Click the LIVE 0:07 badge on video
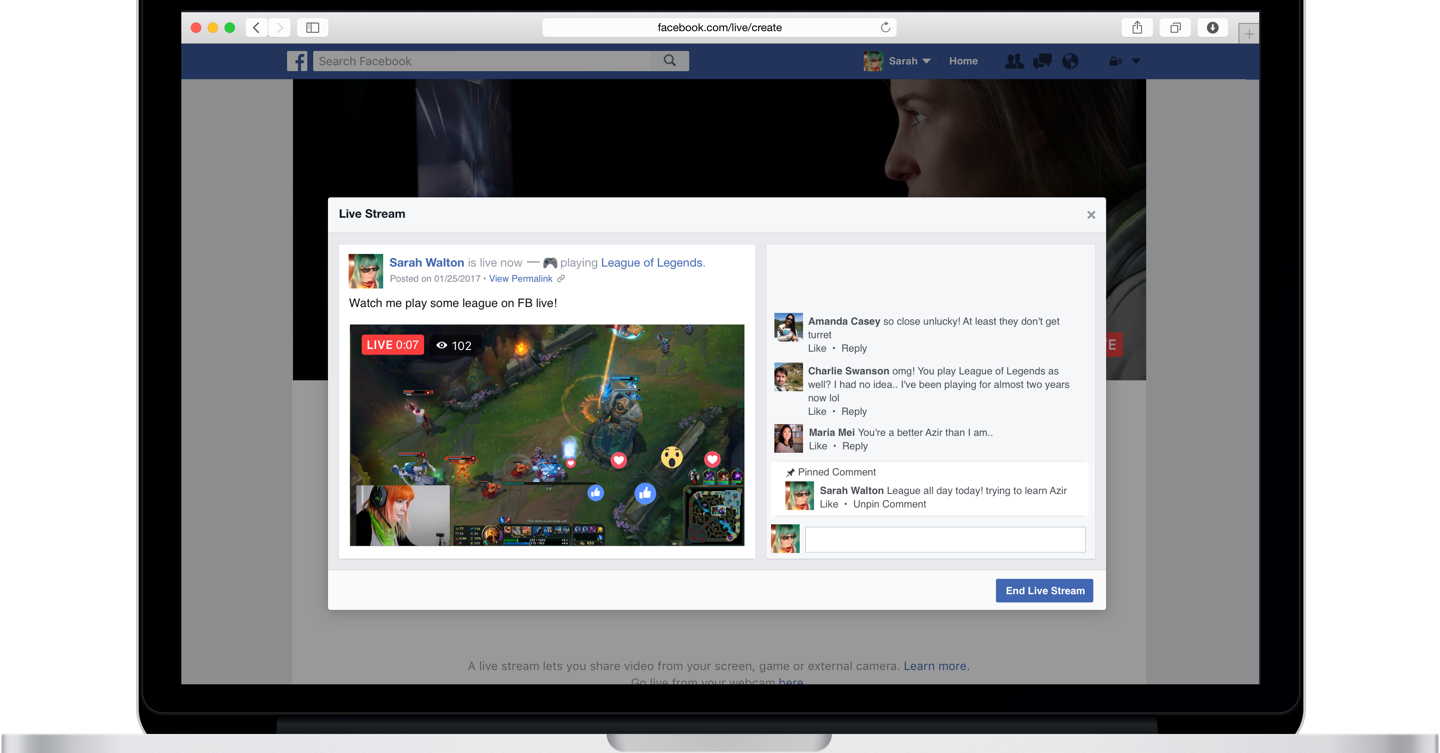Viewport: 1440px width, 753px height. pyautogui.click(x=393, y=345)
